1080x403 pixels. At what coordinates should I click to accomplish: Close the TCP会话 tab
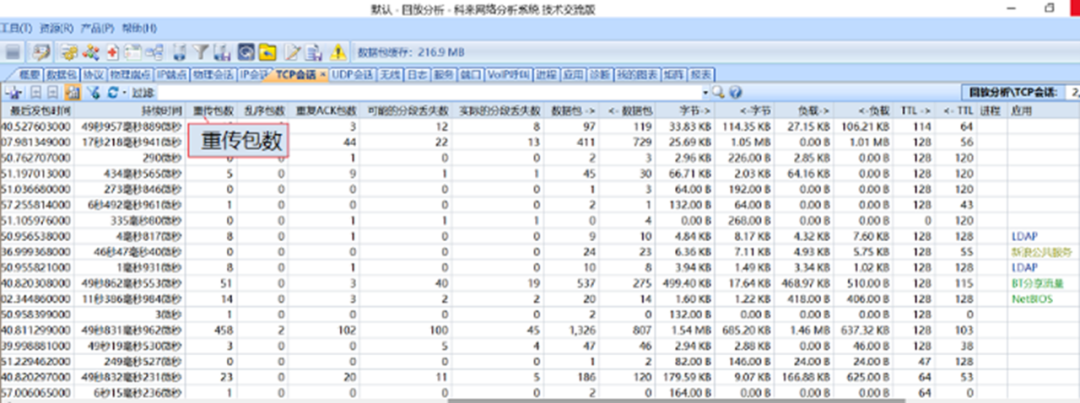click(x=324, y=74)
